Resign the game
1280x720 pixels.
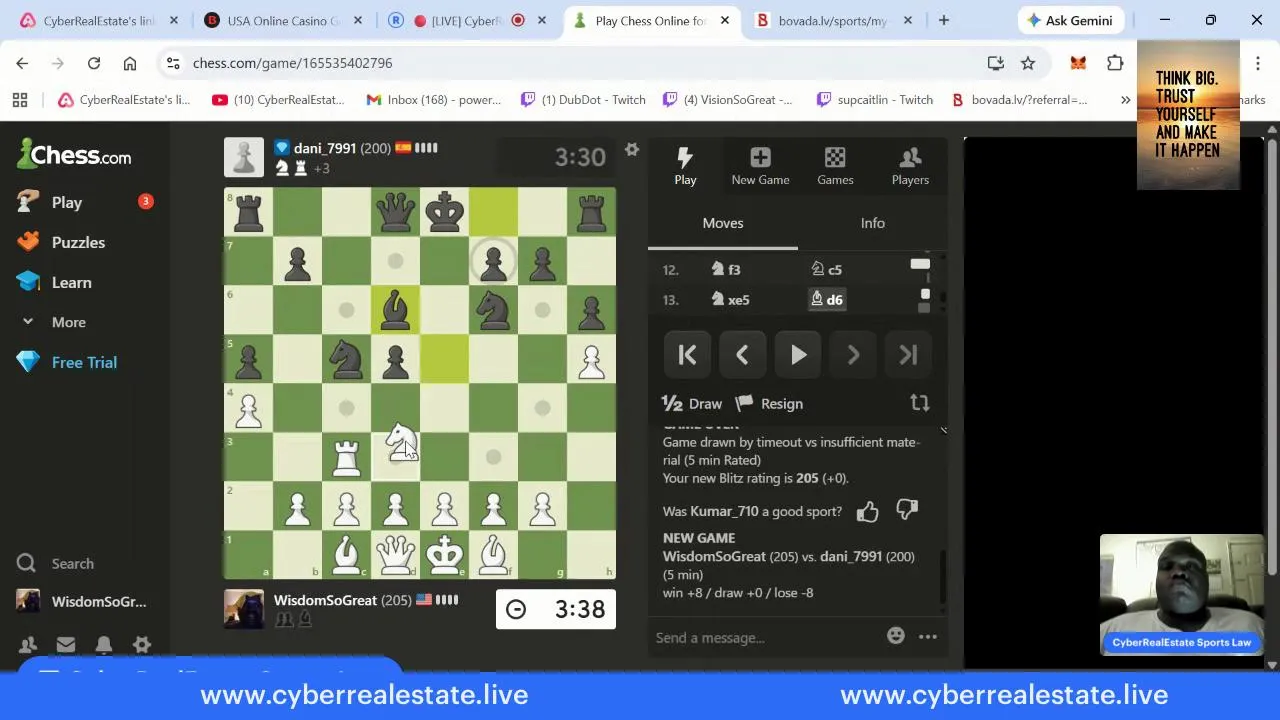(x=769, y=404)
